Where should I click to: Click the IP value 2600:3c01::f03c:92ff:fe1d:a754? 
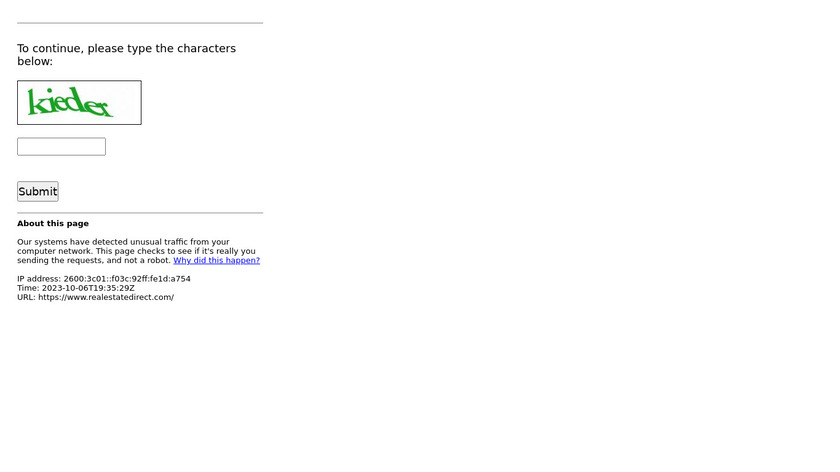click(127, 279)
